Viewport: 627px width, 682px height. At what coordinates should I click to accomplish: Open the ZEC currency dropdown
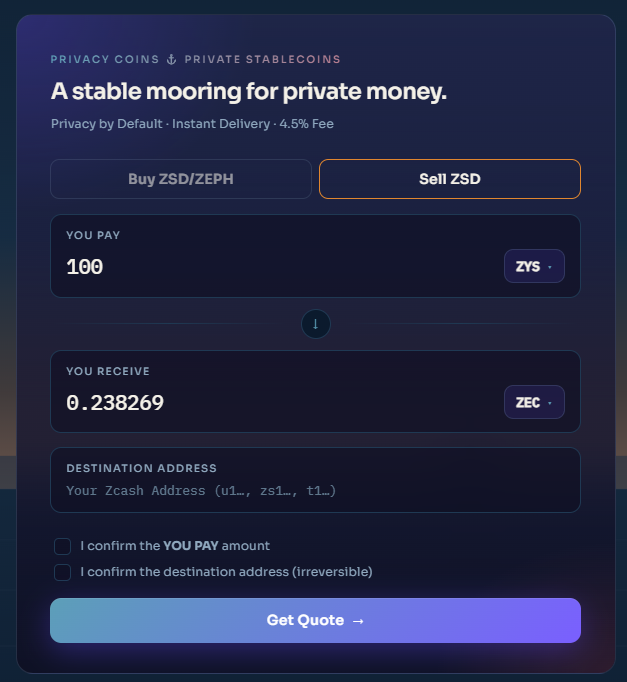(x=534, y=402)
